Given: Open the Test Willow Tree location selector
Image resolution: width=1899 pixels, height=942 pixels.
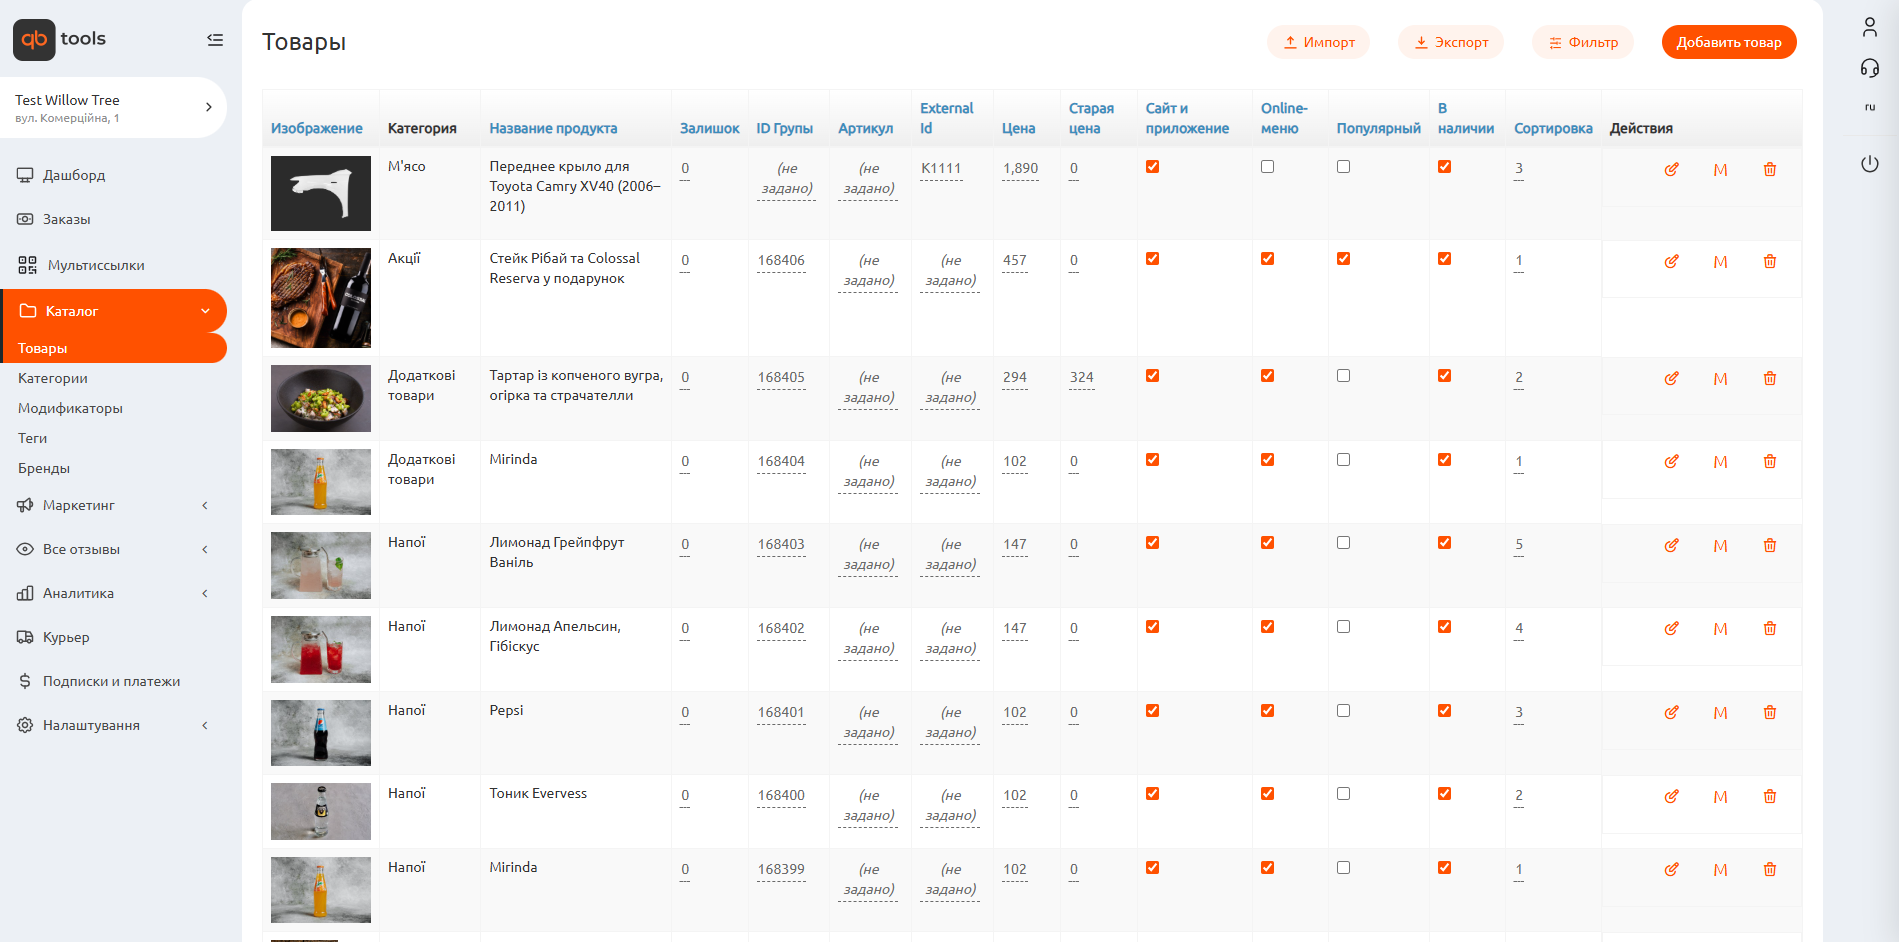Looking at the screenshot, I should [x=113, y=108].
